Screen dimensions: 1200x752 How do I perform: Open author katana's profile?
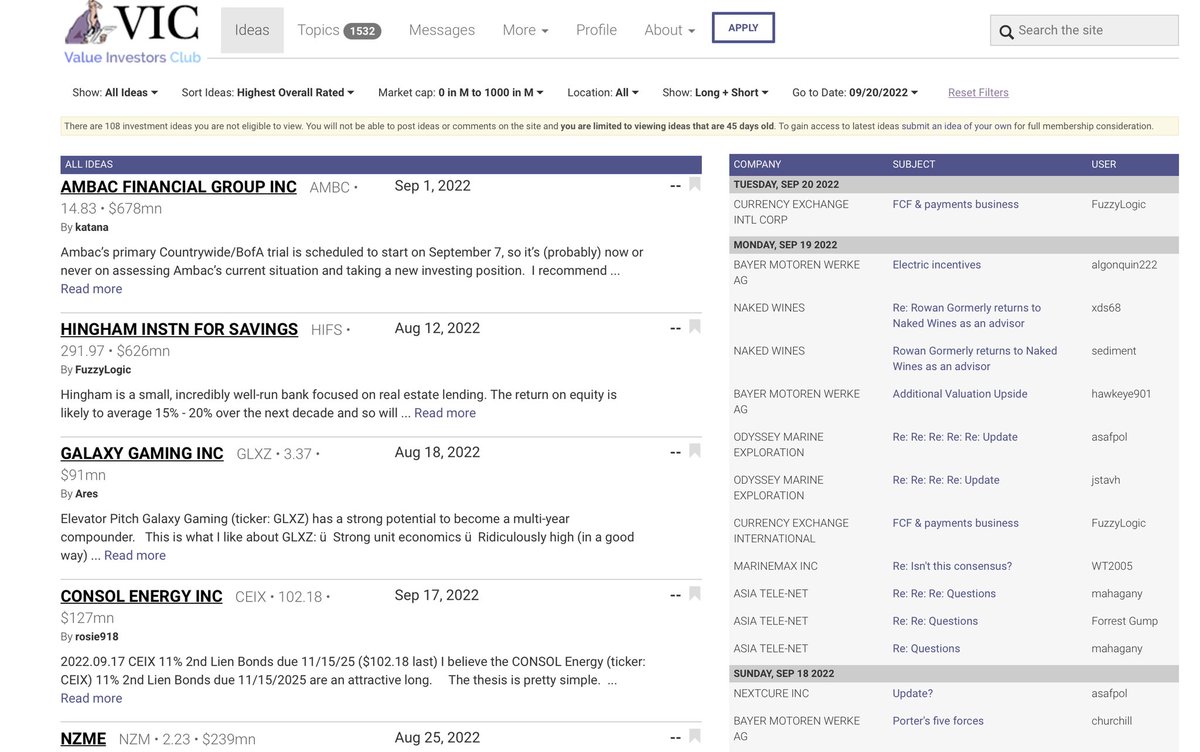click(92, 228)
